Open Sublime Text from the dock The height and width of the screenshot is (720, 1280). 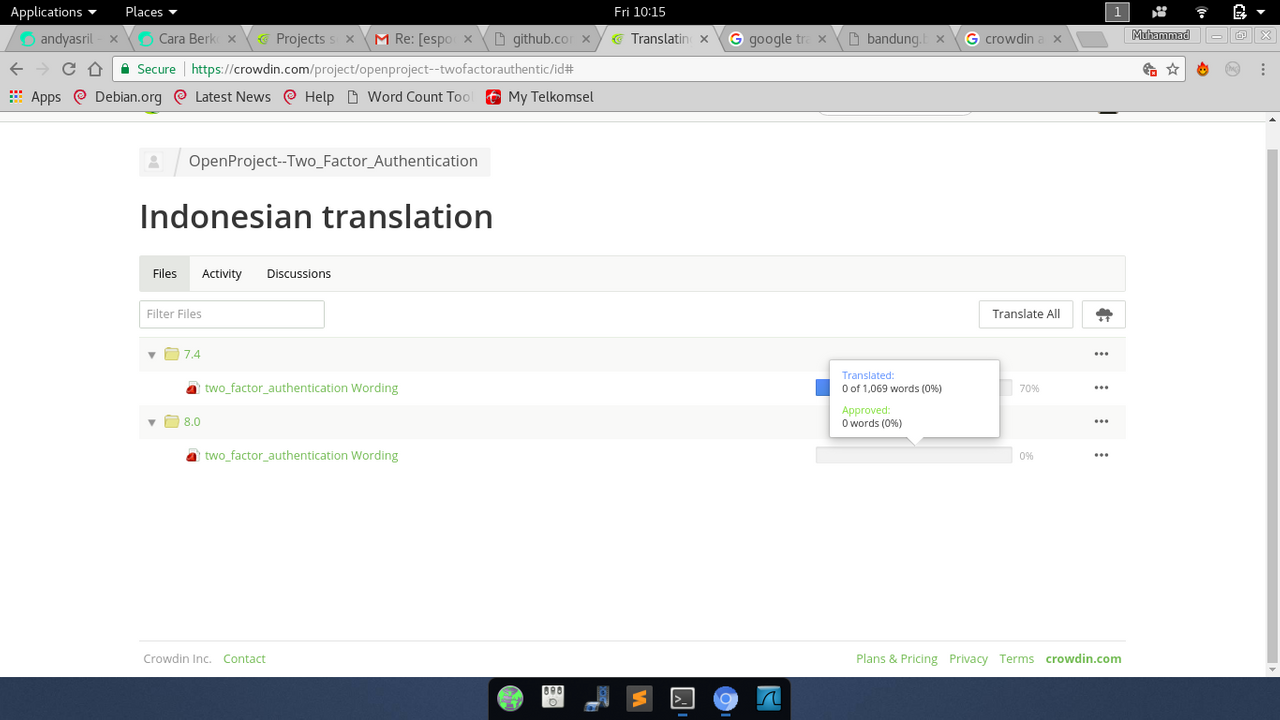point(640,698)
